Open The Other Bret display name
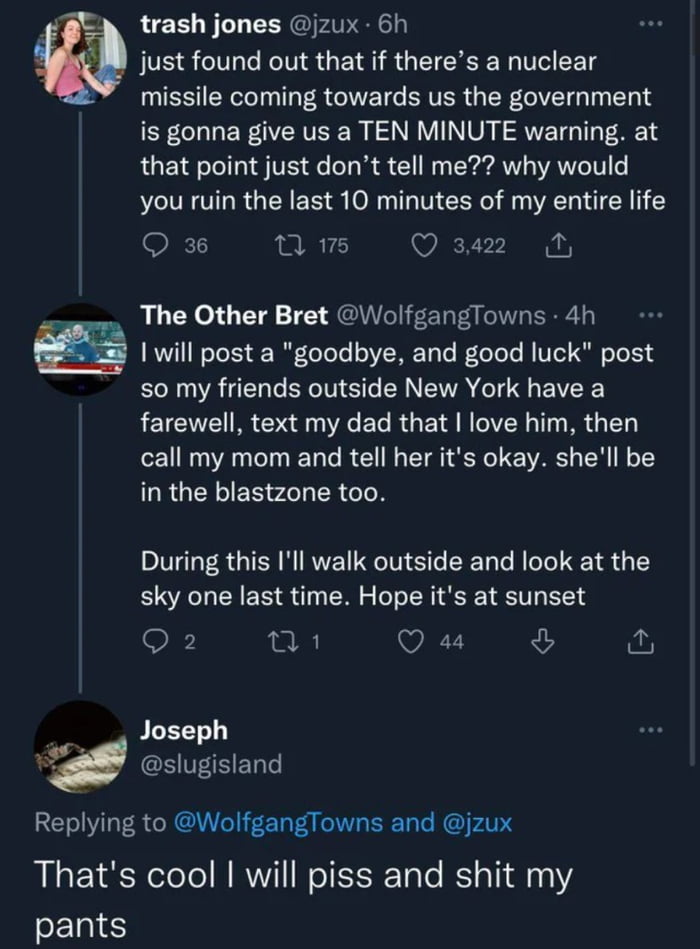Image resolution: width=700 pixels, height=949 pixels. (234, 315)
